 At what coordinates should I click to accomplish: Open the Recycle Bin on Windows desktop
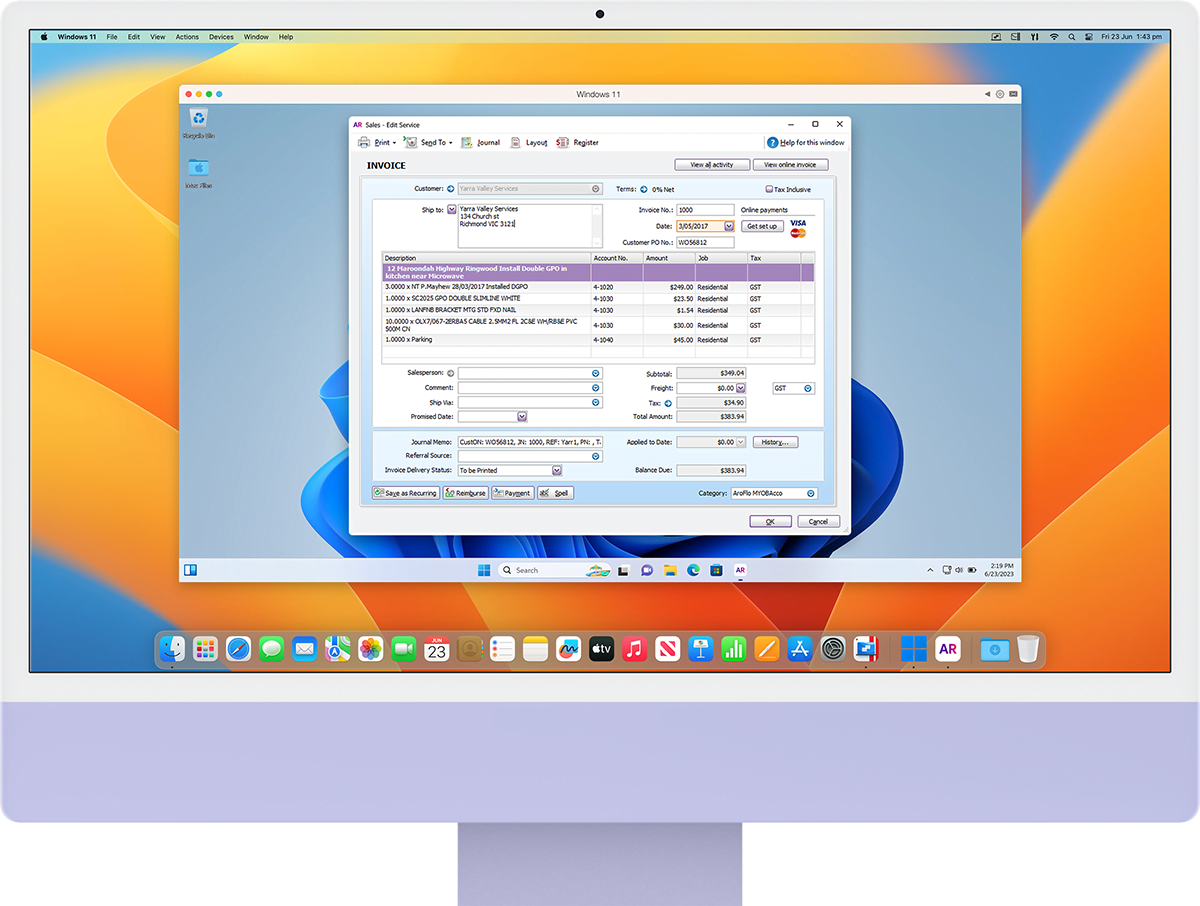[x=198, y=123]
